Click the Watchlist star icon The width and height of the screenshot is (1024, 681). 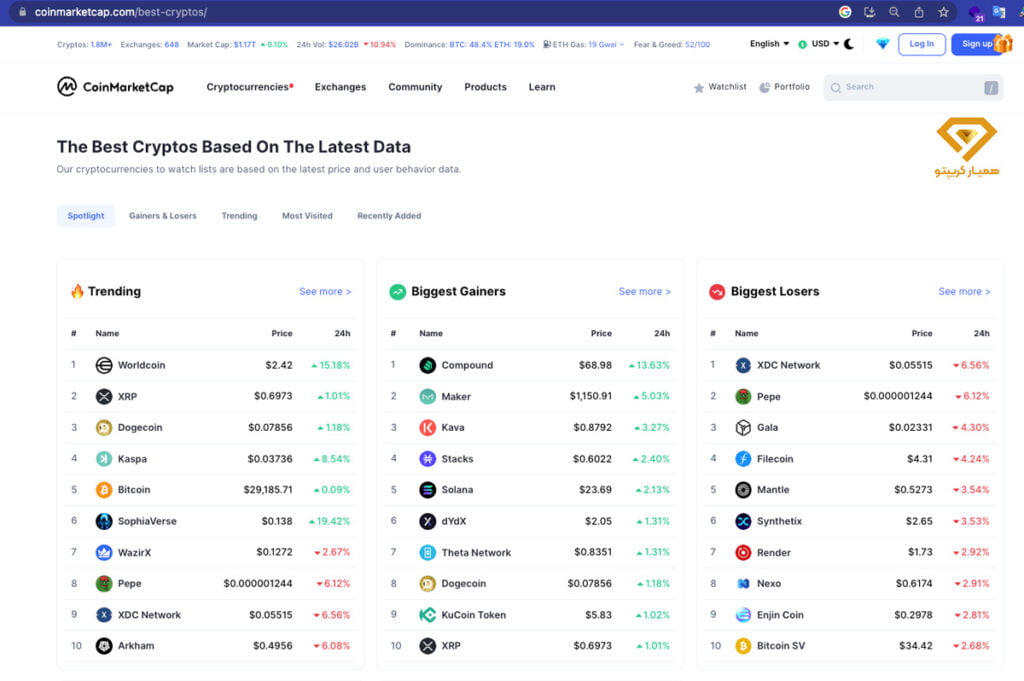click(x=699, y=87)
